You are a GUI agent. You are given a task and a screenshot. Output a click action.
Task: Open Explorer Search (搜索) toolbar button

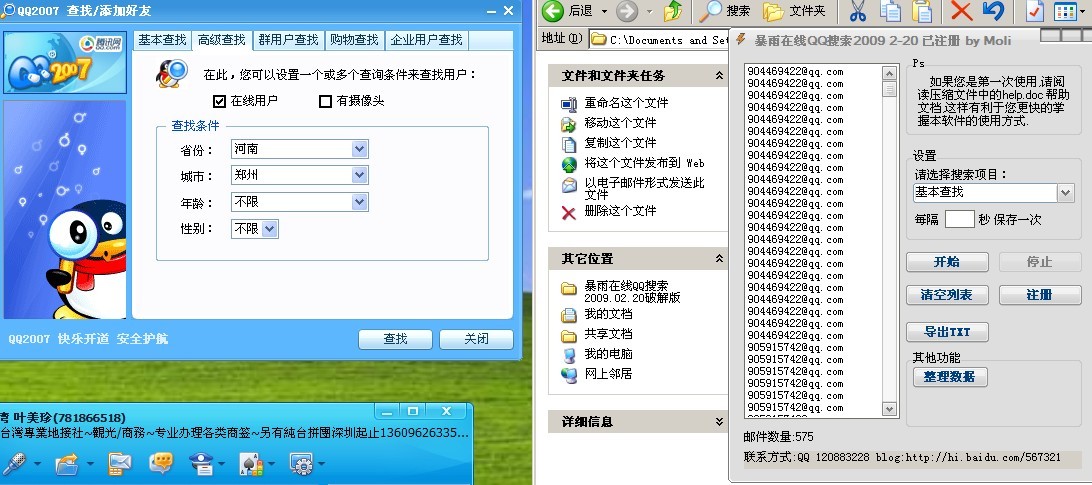click(725, 10)
